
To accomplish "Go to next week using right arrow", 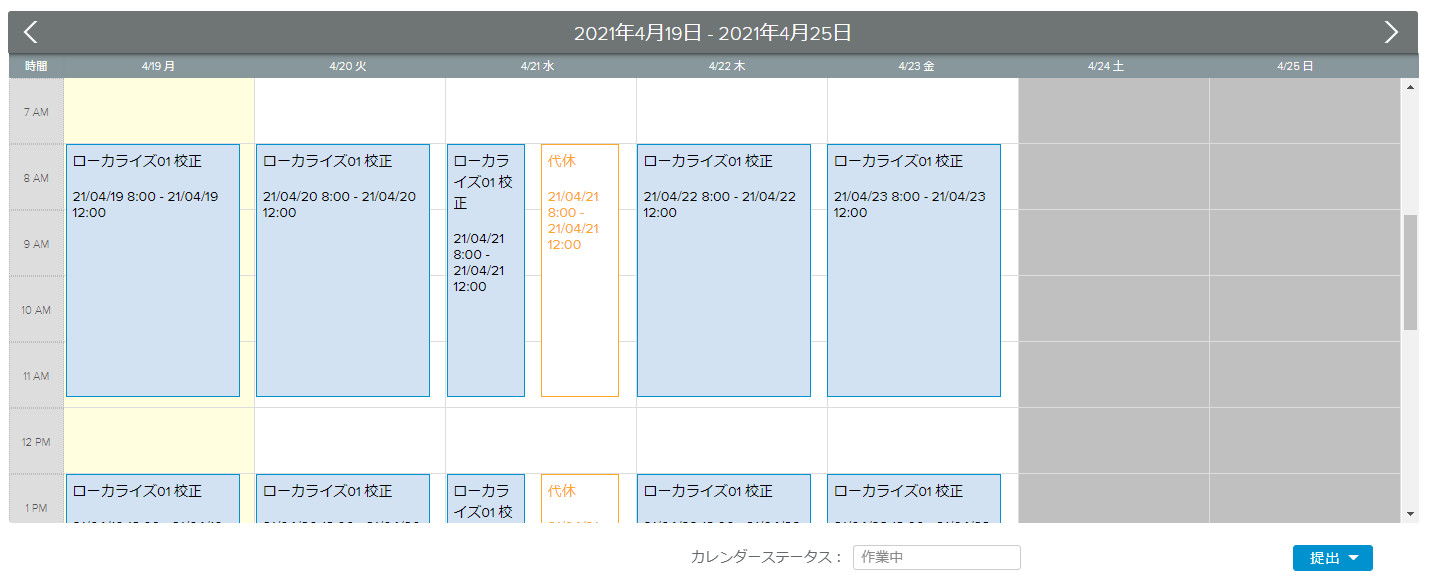I will click(x=1391, y=32).
